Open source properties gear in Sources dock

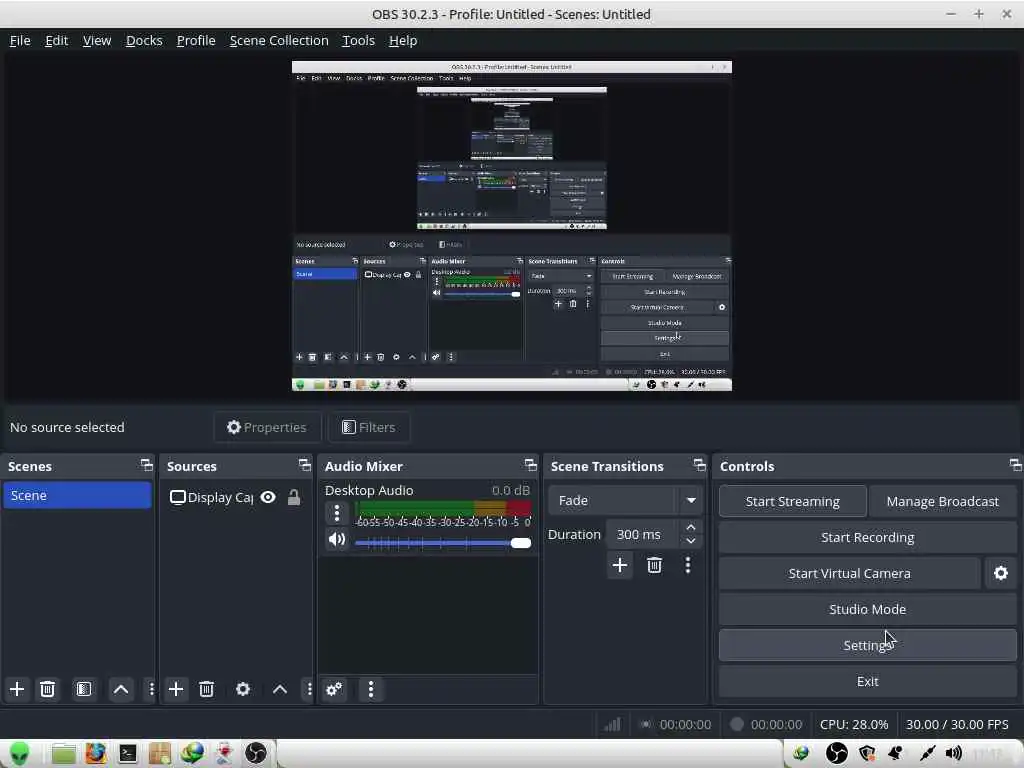pos(243,689)
